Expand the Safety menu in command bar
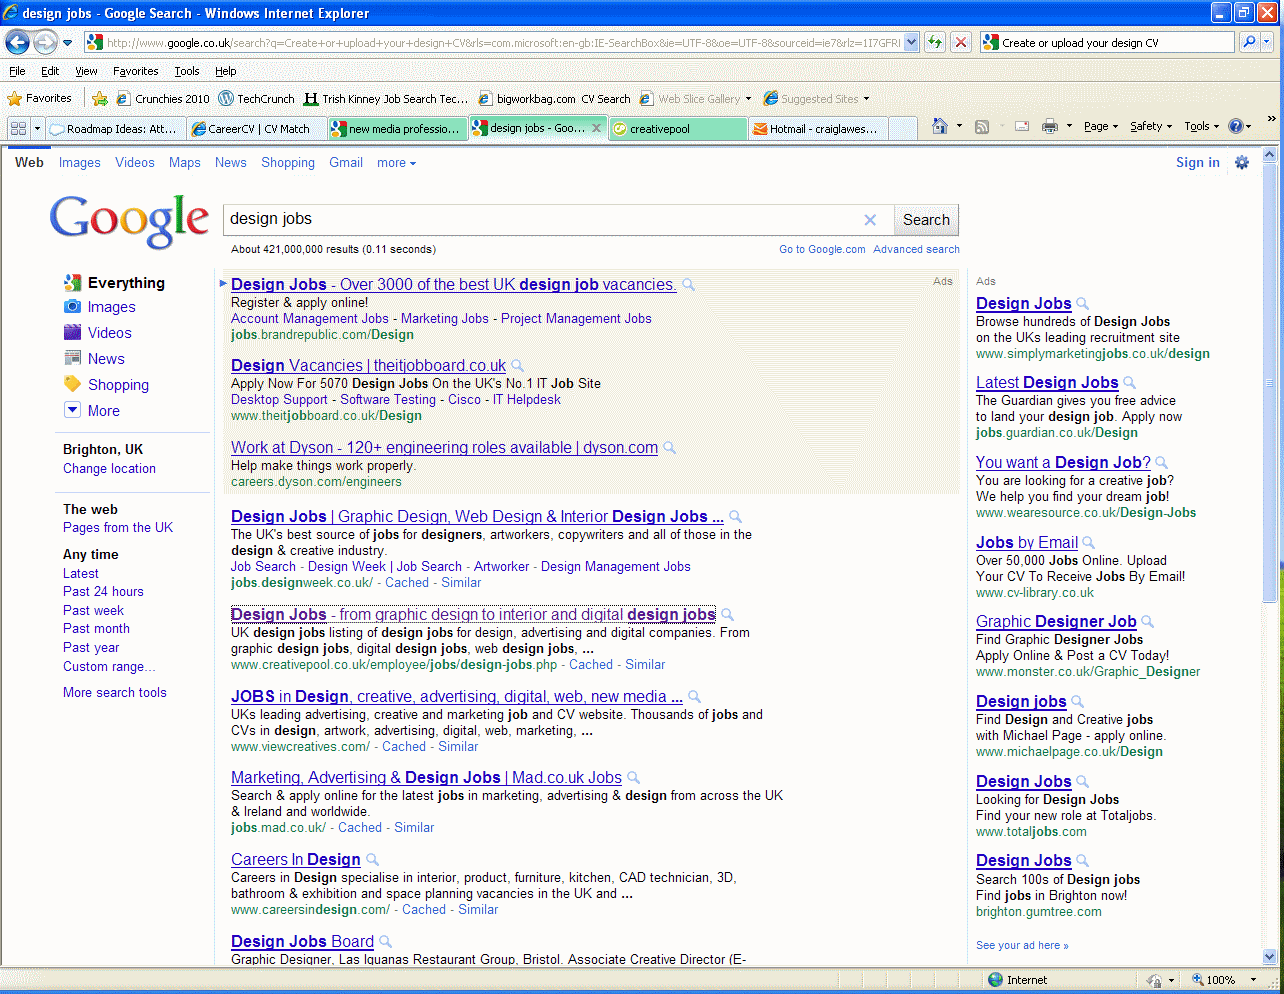 [x=1151, y=126]
